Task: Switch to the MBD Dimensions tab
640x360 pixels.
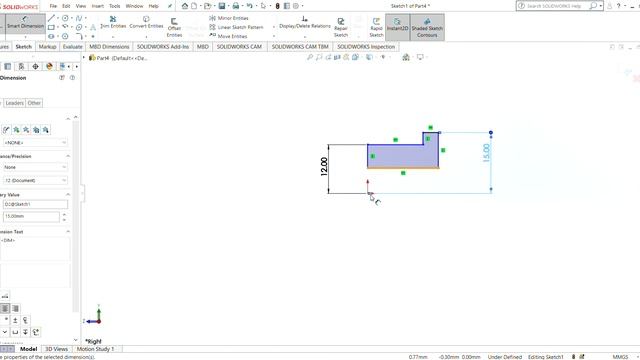Action: [109, 47]
